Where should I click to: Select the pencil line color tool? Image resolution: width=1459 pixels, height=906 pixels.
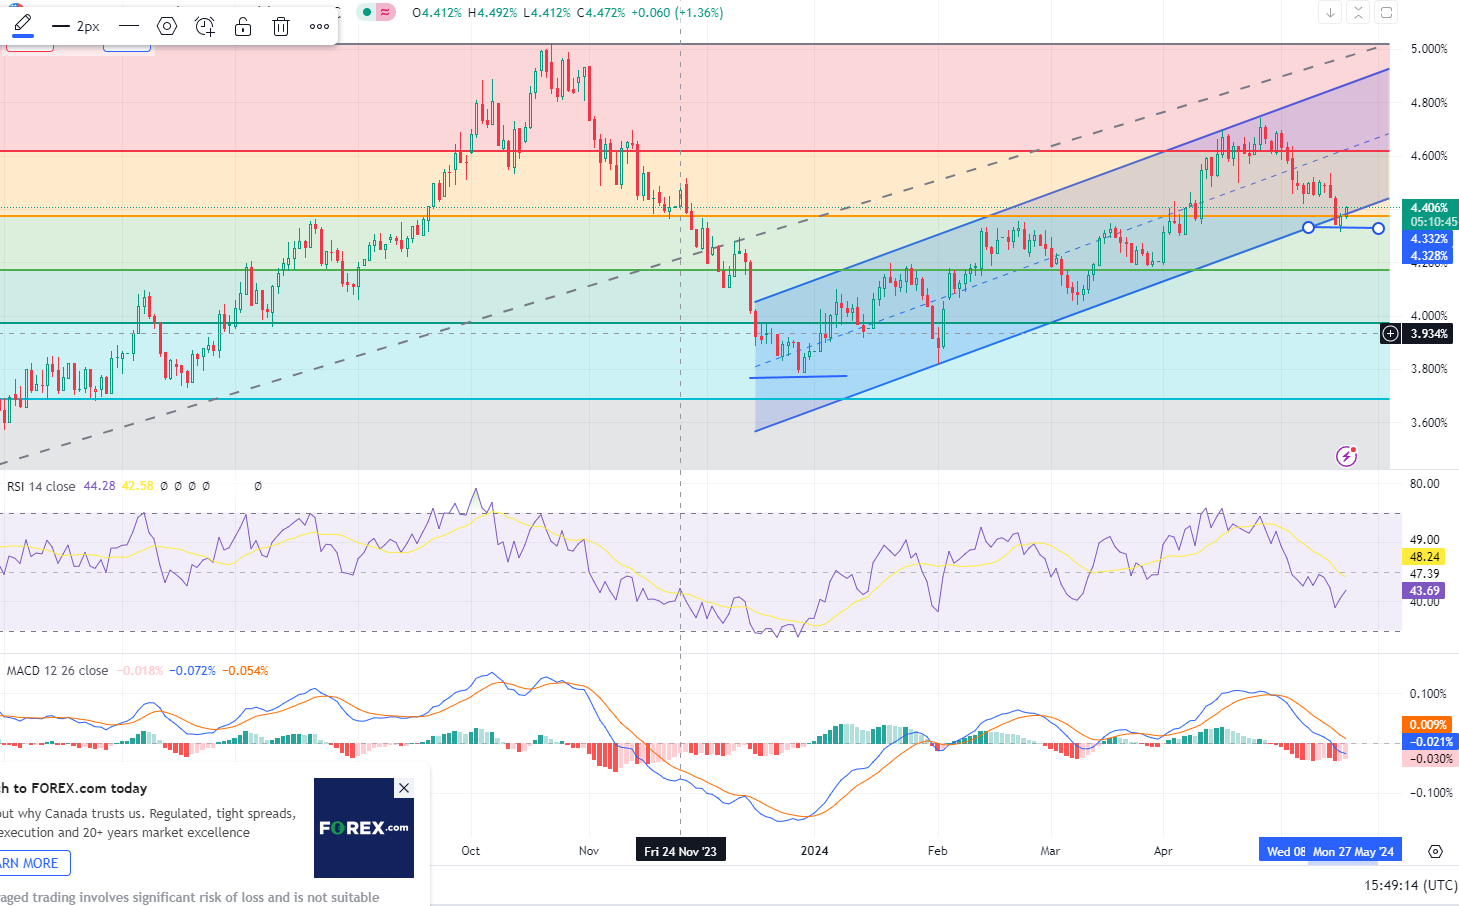(x=22, y=24)
